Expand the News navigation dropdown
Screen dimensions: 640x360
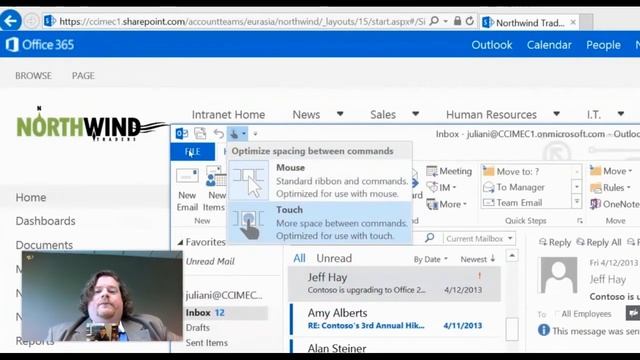[x=340, y=114]
